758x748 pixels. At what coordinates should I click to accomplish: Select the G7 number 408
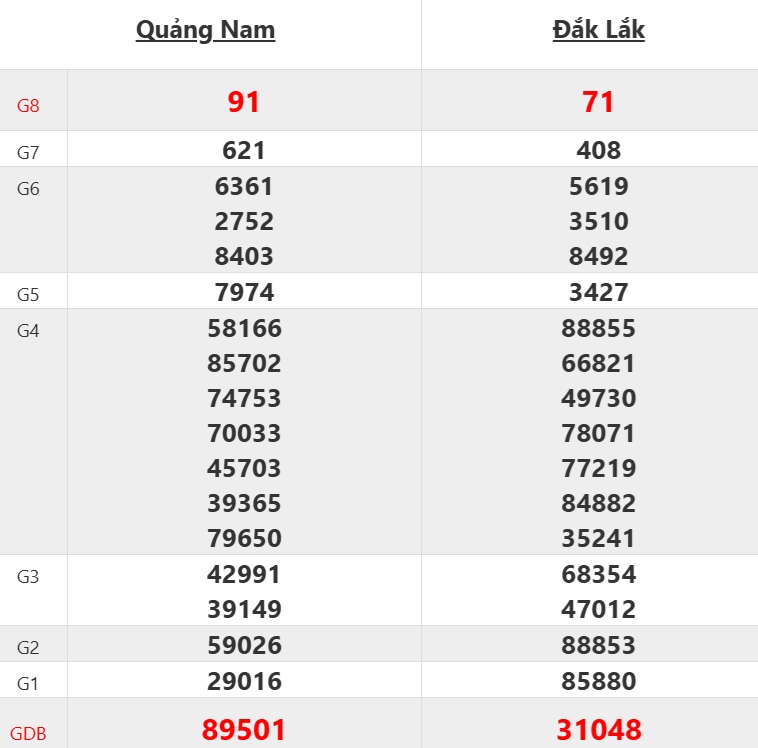click(598, 150)
